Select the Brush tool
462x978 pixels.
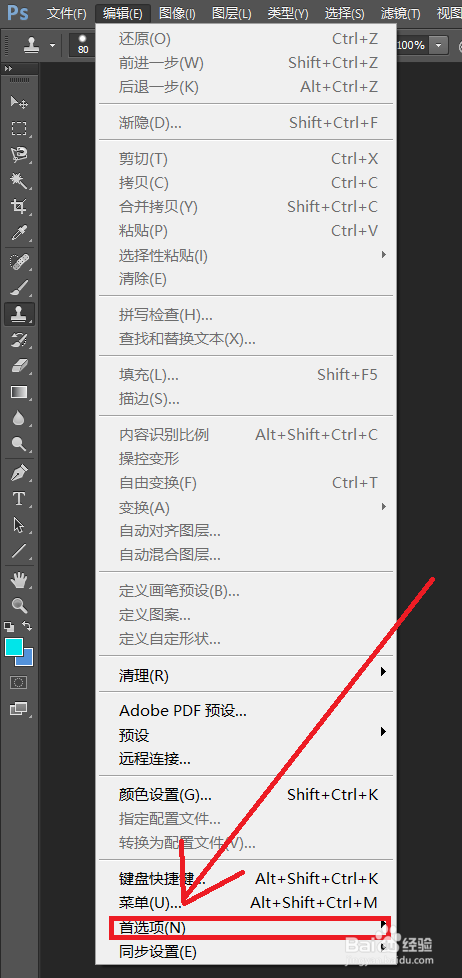click(x=19, y=288)
